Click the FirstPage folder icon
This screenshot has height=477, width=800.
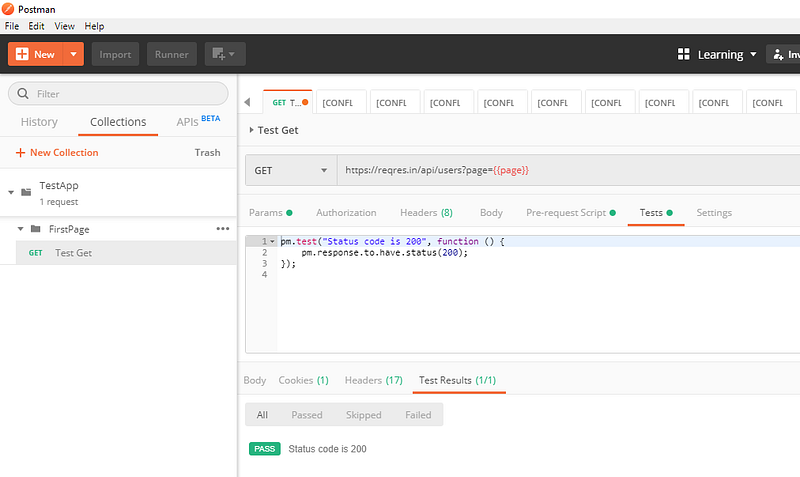[36, 229]
